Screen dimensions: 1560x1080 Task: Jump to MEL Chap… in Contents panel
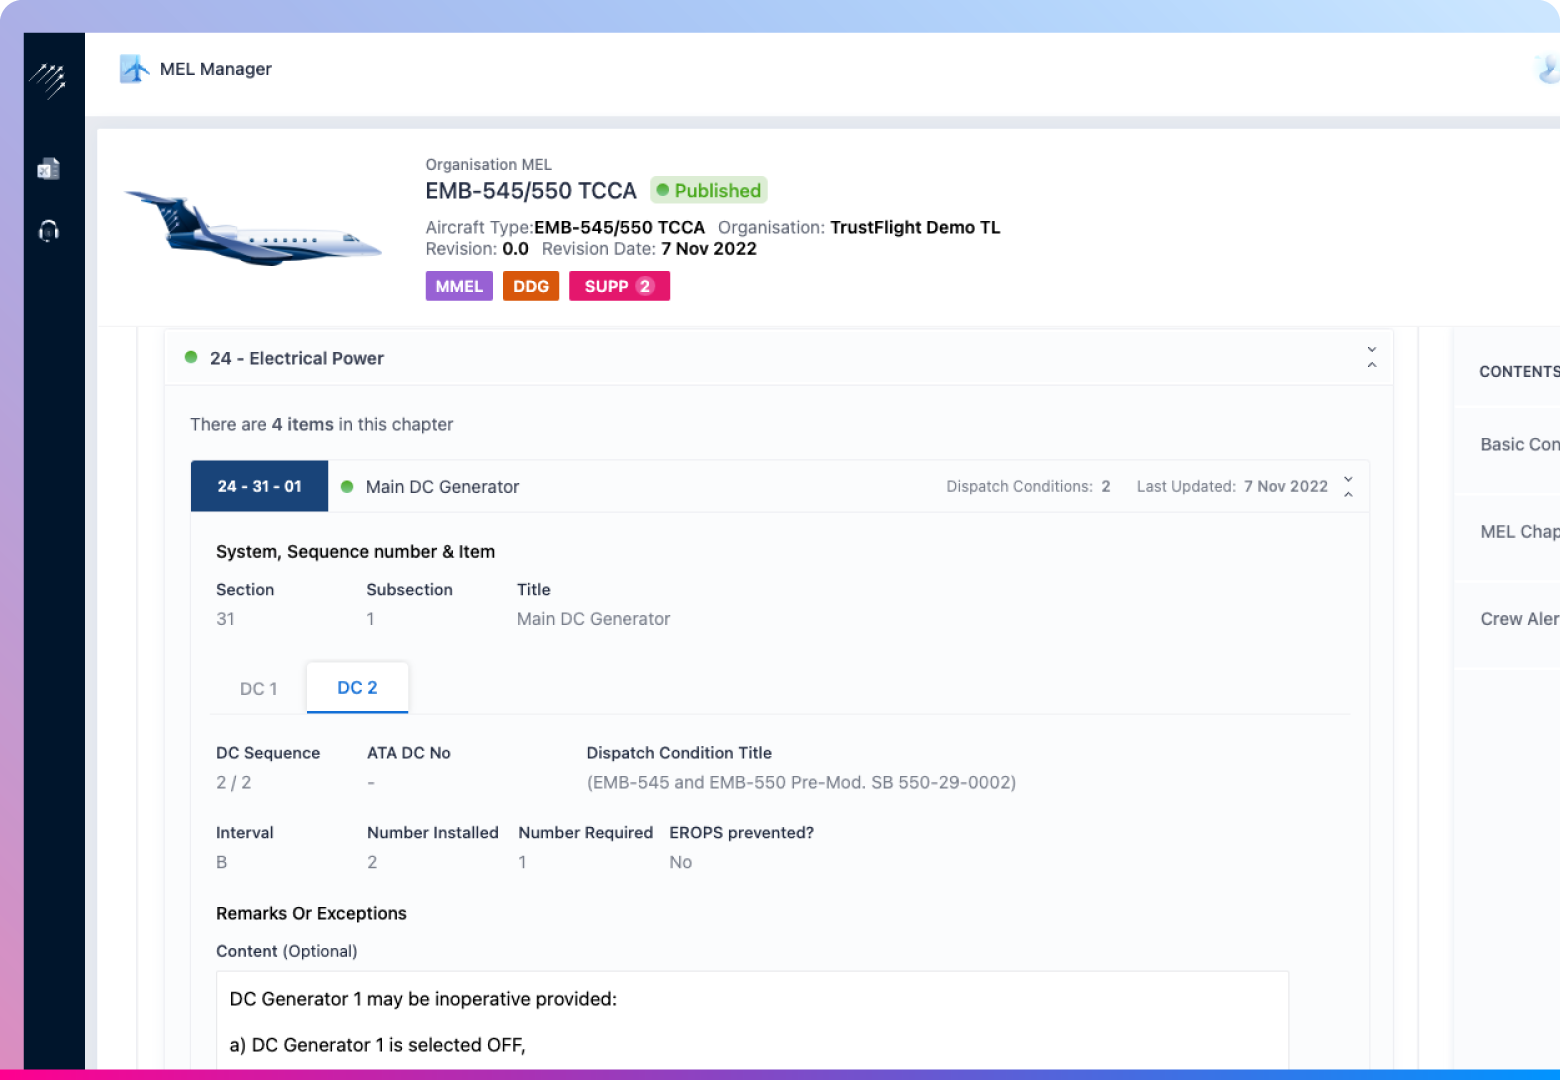[x=1518, y=532]
